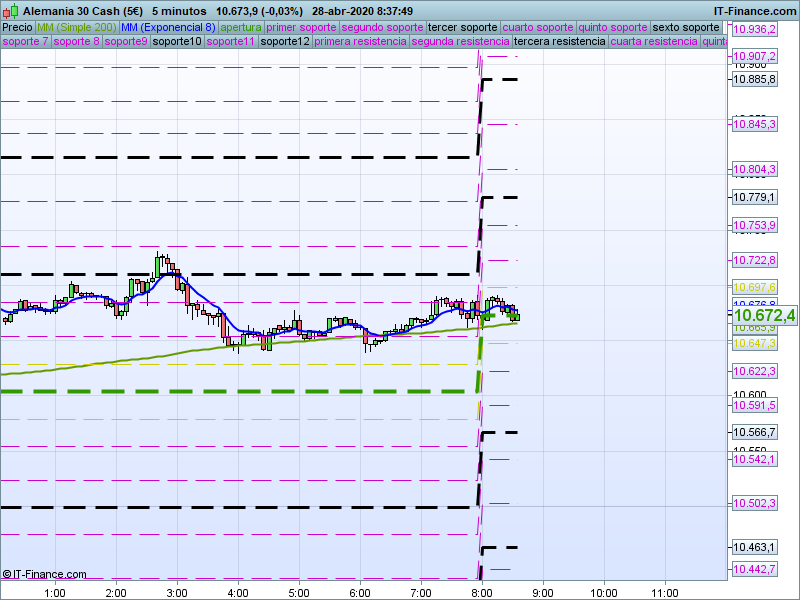Select the soporte10 label

(178, 42)
